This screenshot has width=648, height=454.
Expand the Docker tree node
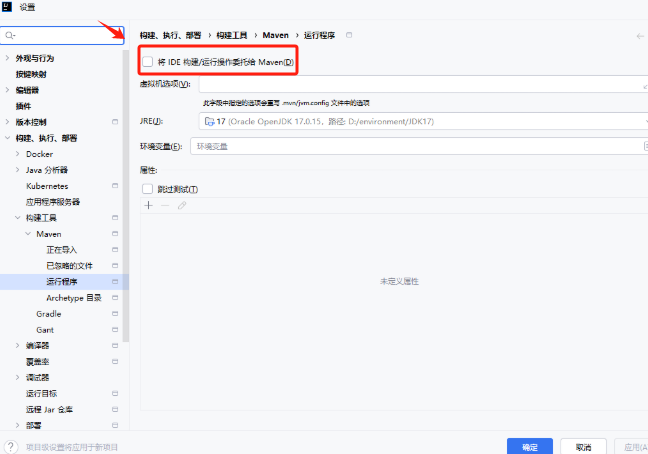click(x=17, y=154)
